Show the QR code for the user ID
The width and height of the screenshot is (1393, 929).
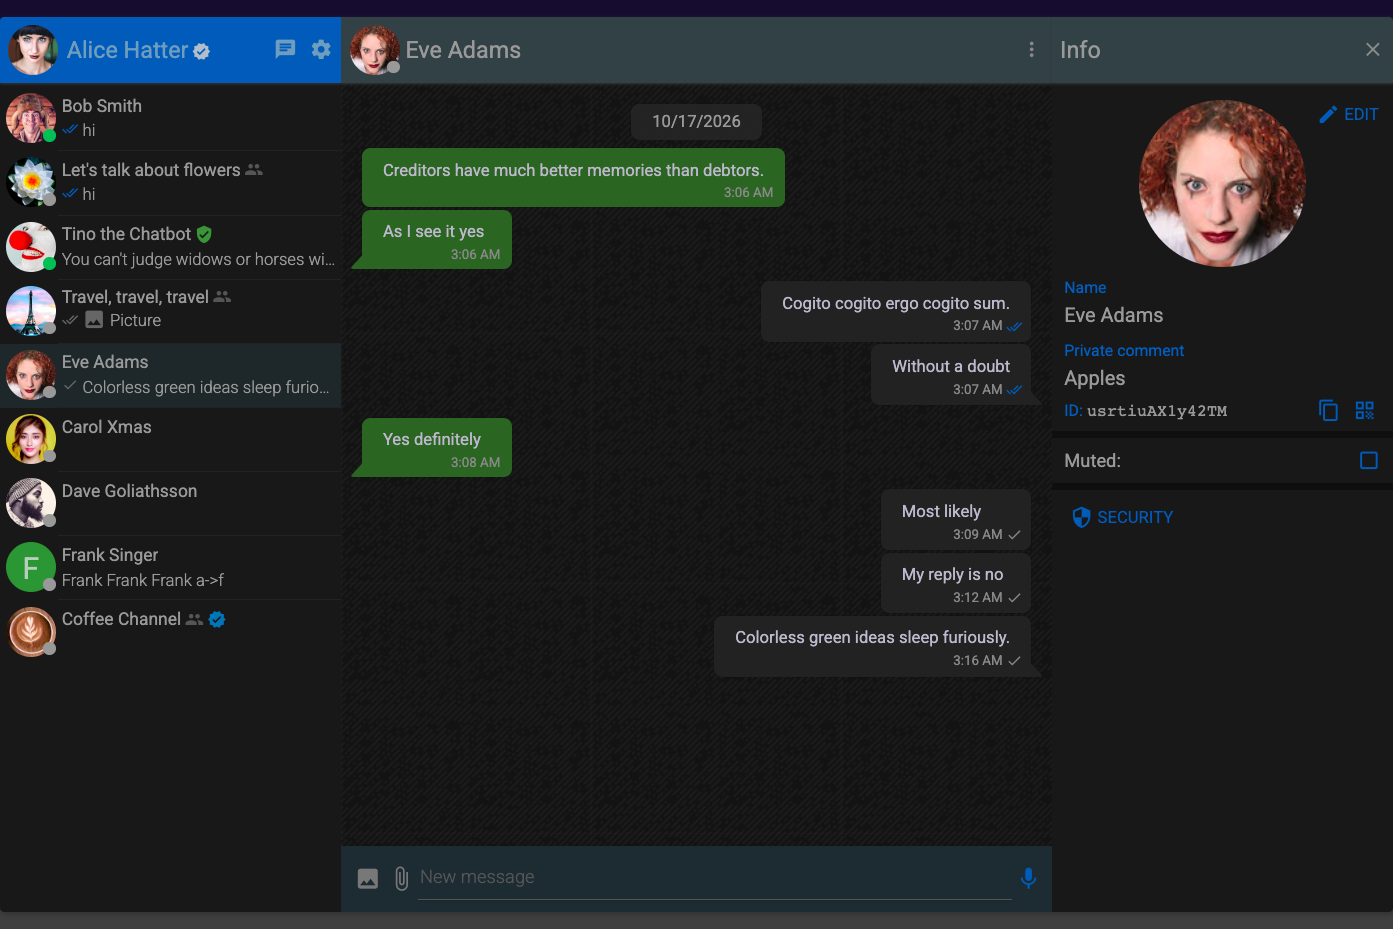coord(1365,410)
